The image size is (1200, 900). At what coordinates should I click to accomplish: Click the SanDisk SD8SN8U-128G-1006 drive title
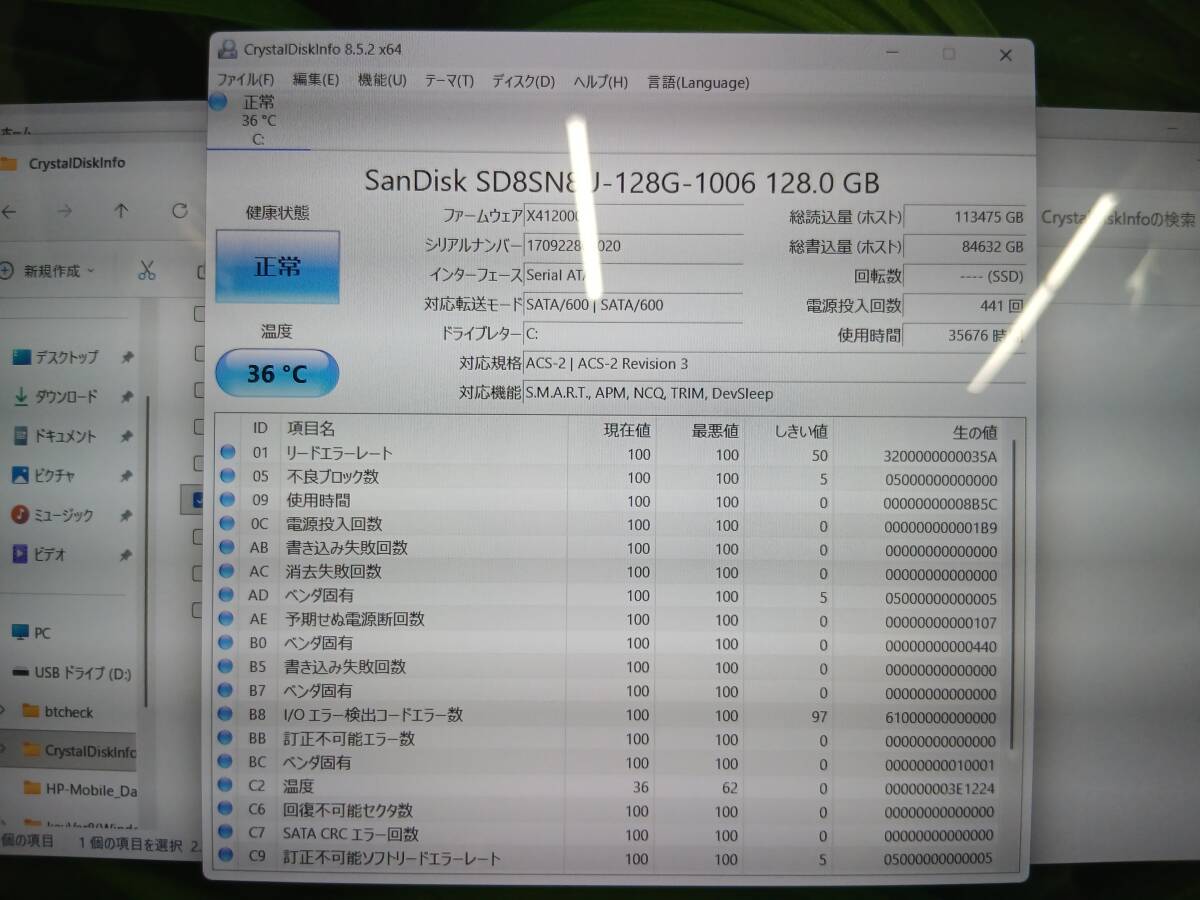622,181
